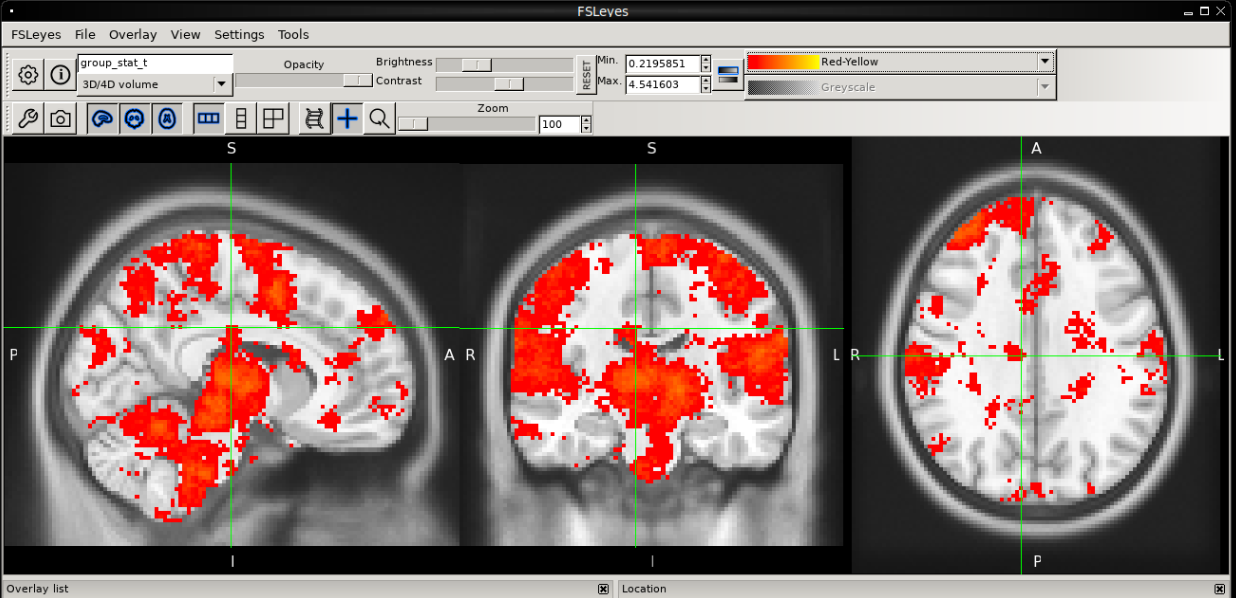Screen dimensions: 1236x598
Task: Open the Tools menu
Action: coord(293,34)
